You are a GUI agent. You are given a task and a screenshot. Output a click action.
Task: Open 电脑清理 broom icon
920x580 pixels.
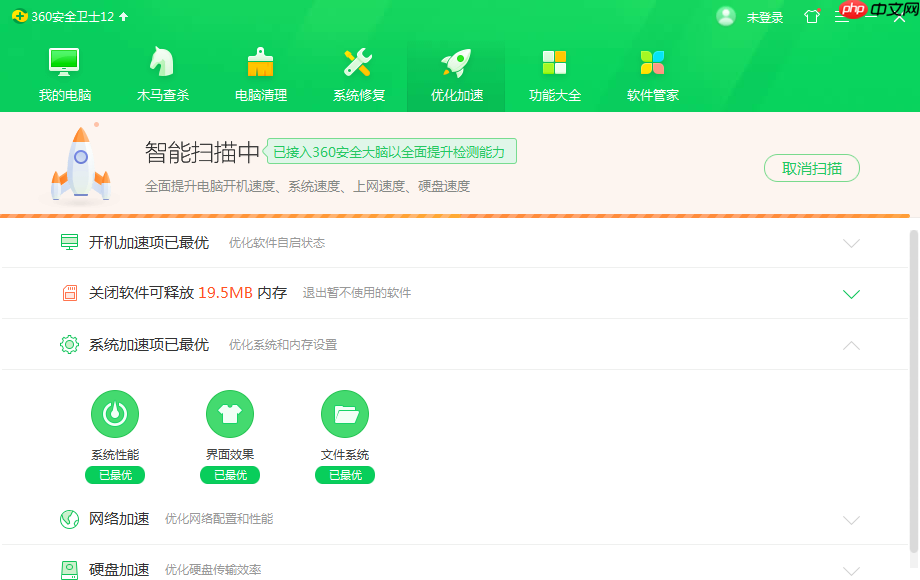coord(261,62)
